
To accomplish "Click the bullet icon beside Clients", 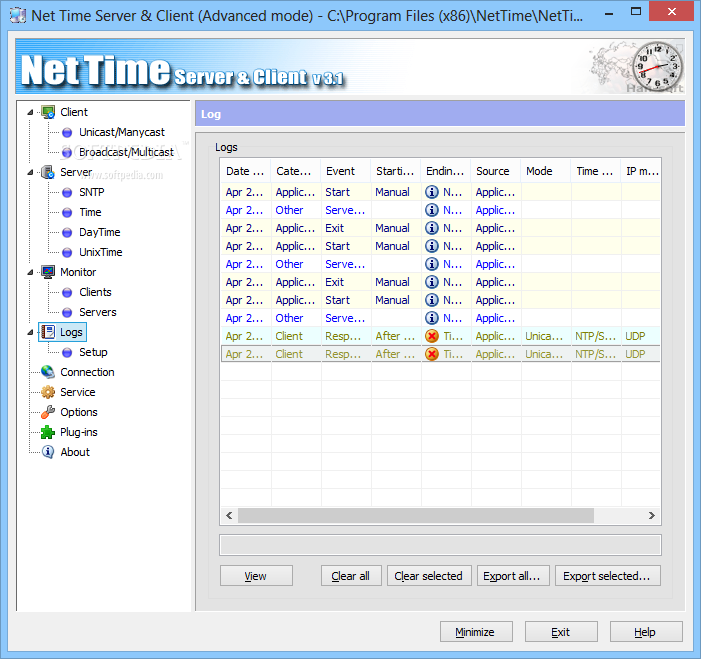I will click(67, 292).
